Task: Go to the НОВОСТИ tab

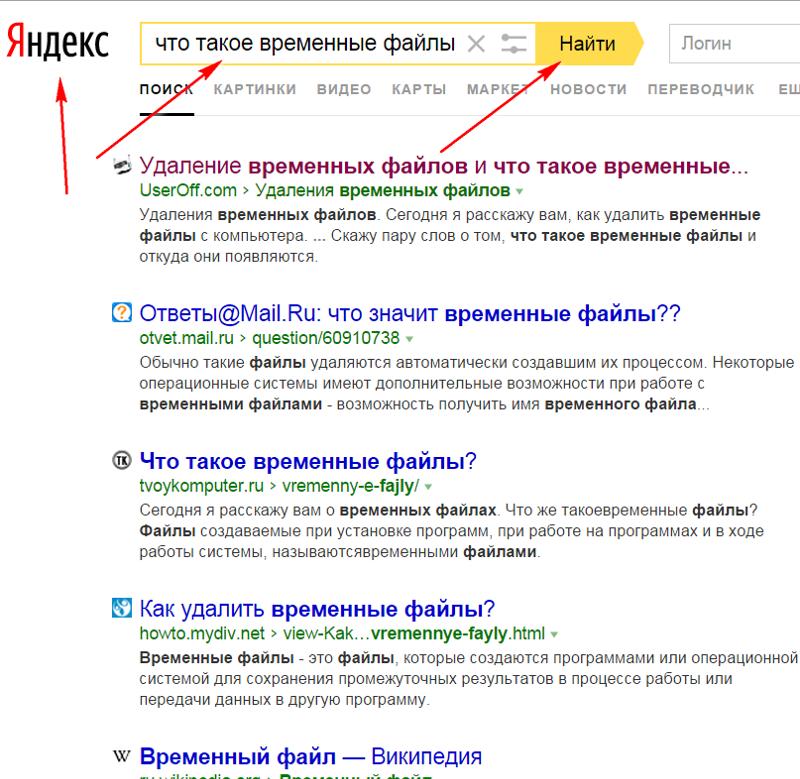Action: (588, 89)
